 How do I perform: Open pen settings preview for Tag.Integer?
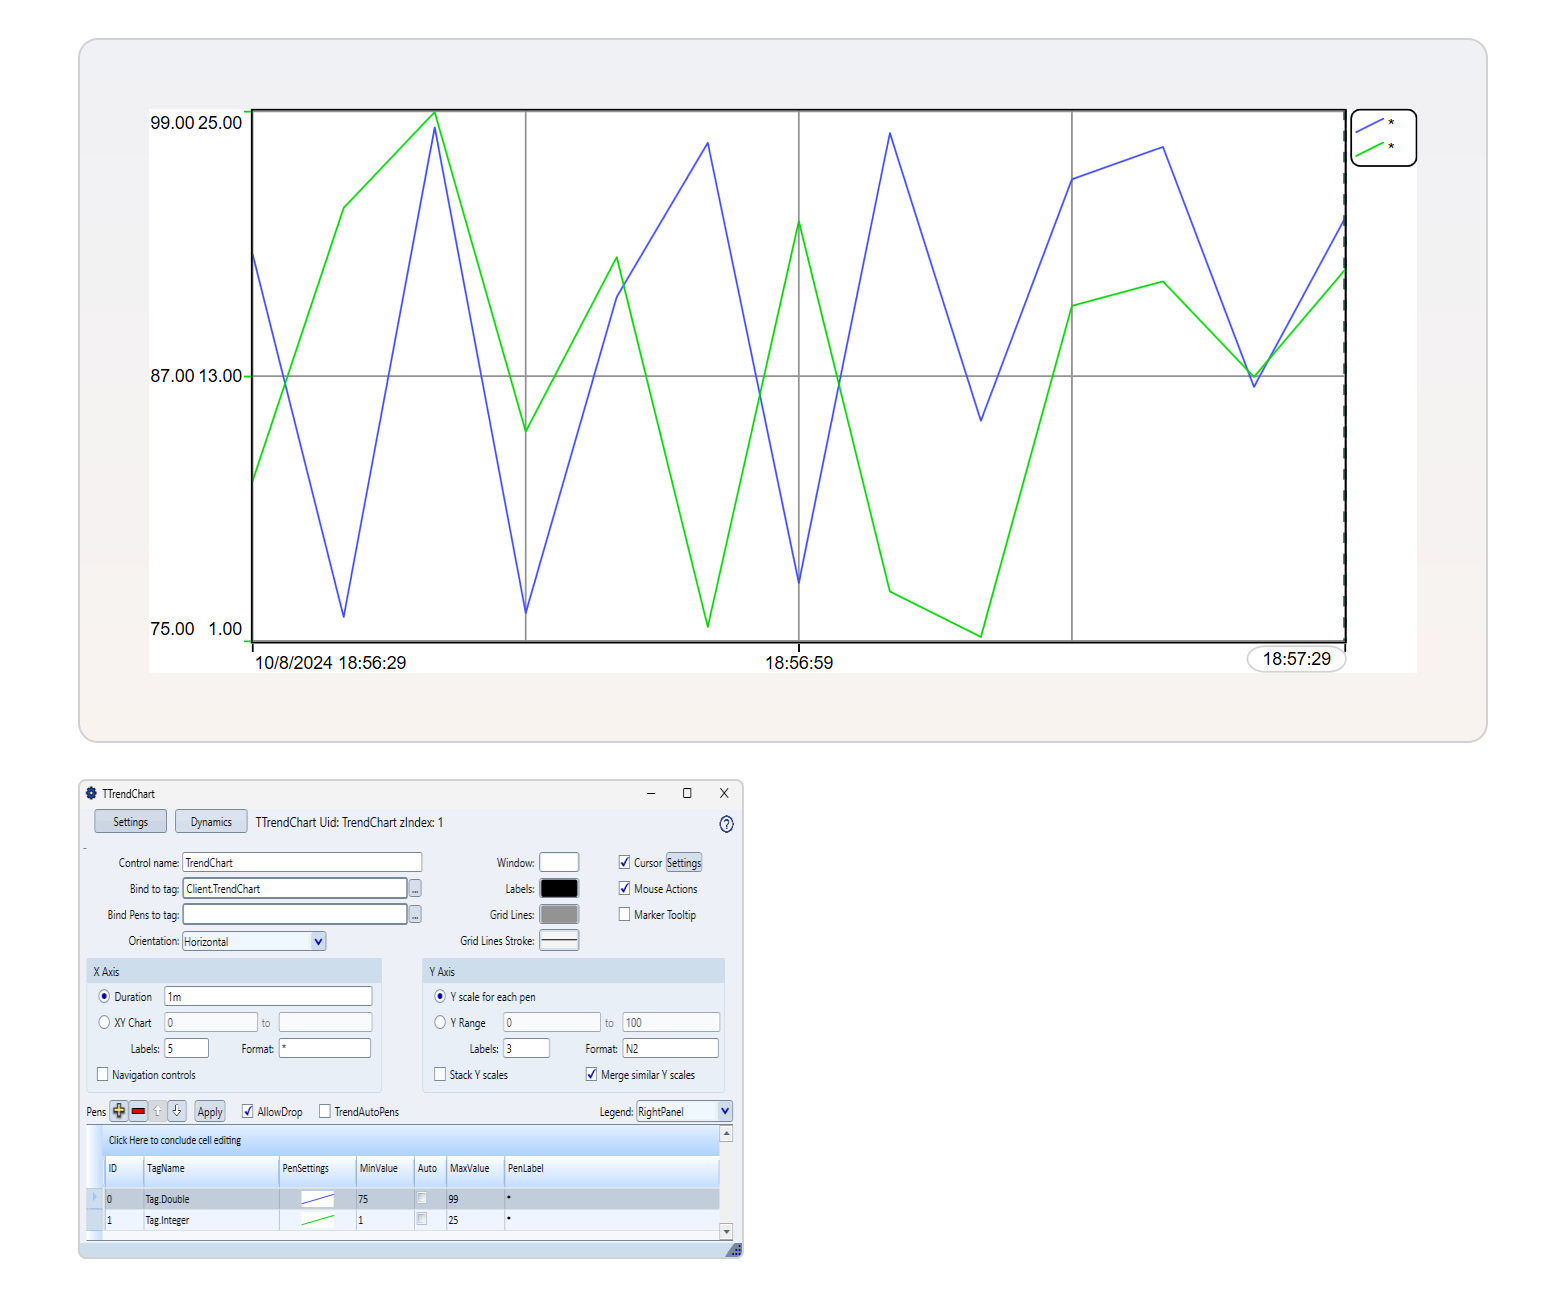click(x=317, y=1220)
